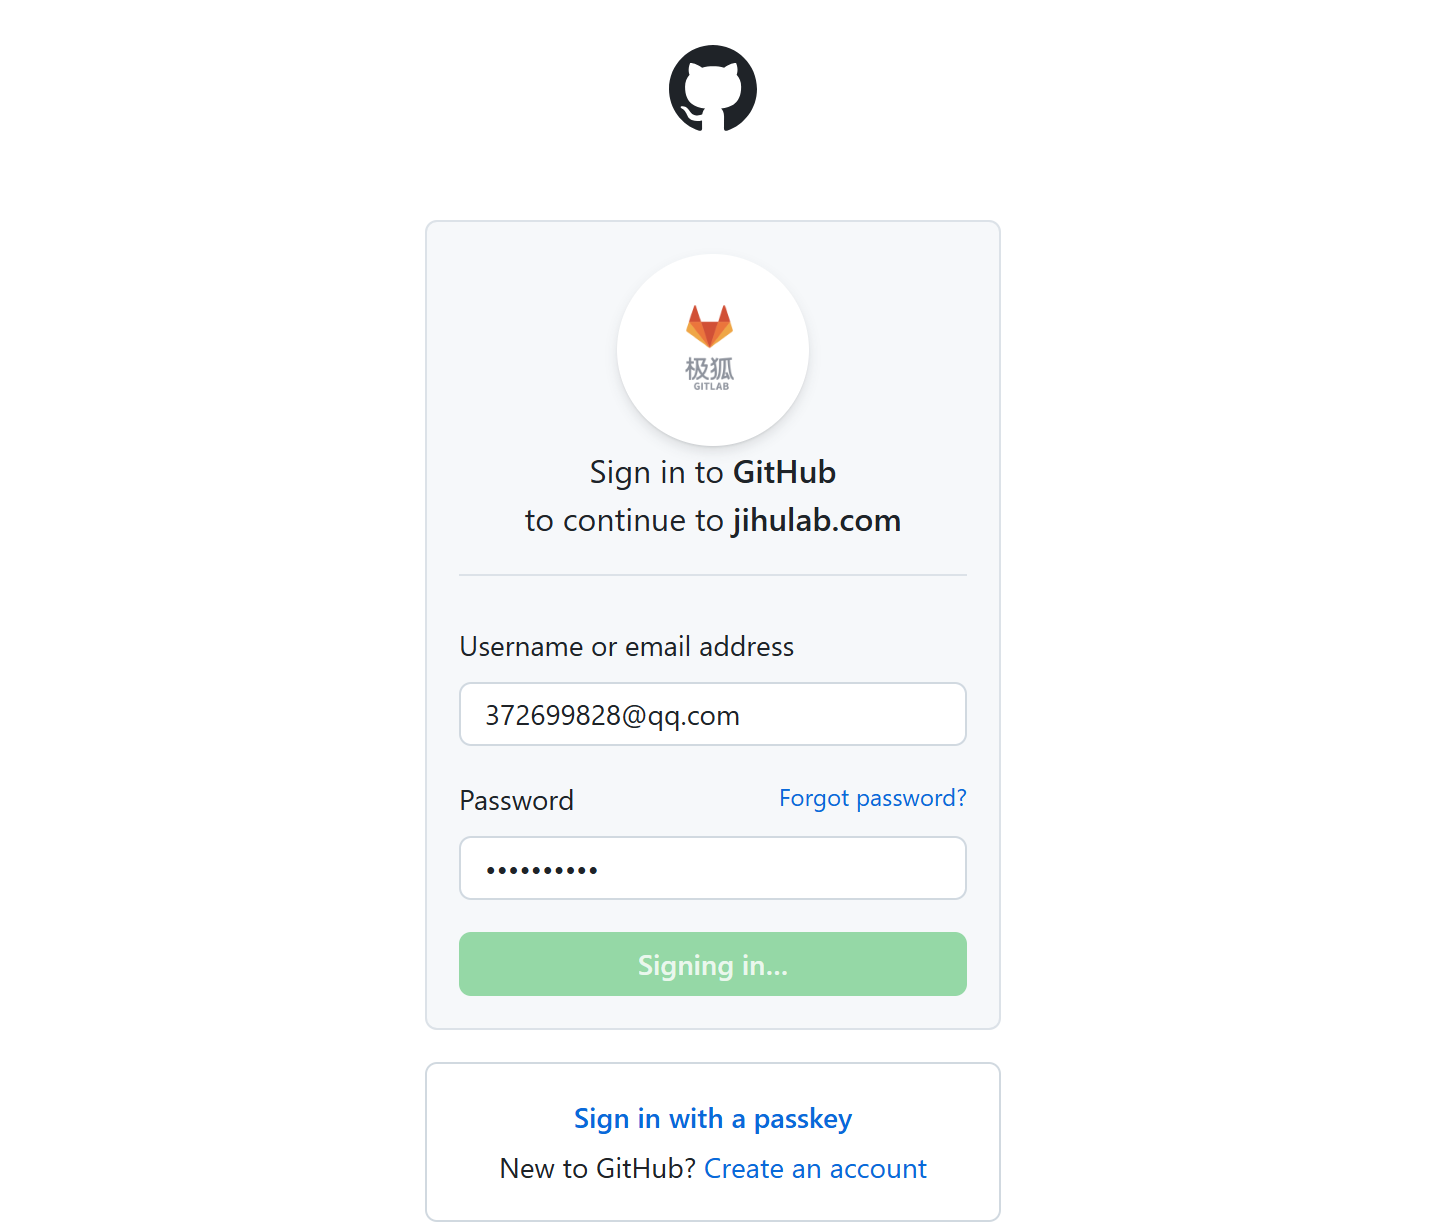Click the Sign in to GitHub heading
Screen dimensions: 1438x1225
(x=712, y=472)
